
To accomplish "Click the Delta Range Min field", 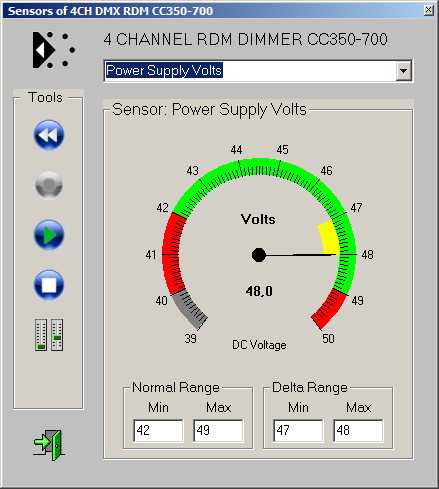I will click(298, 431).
